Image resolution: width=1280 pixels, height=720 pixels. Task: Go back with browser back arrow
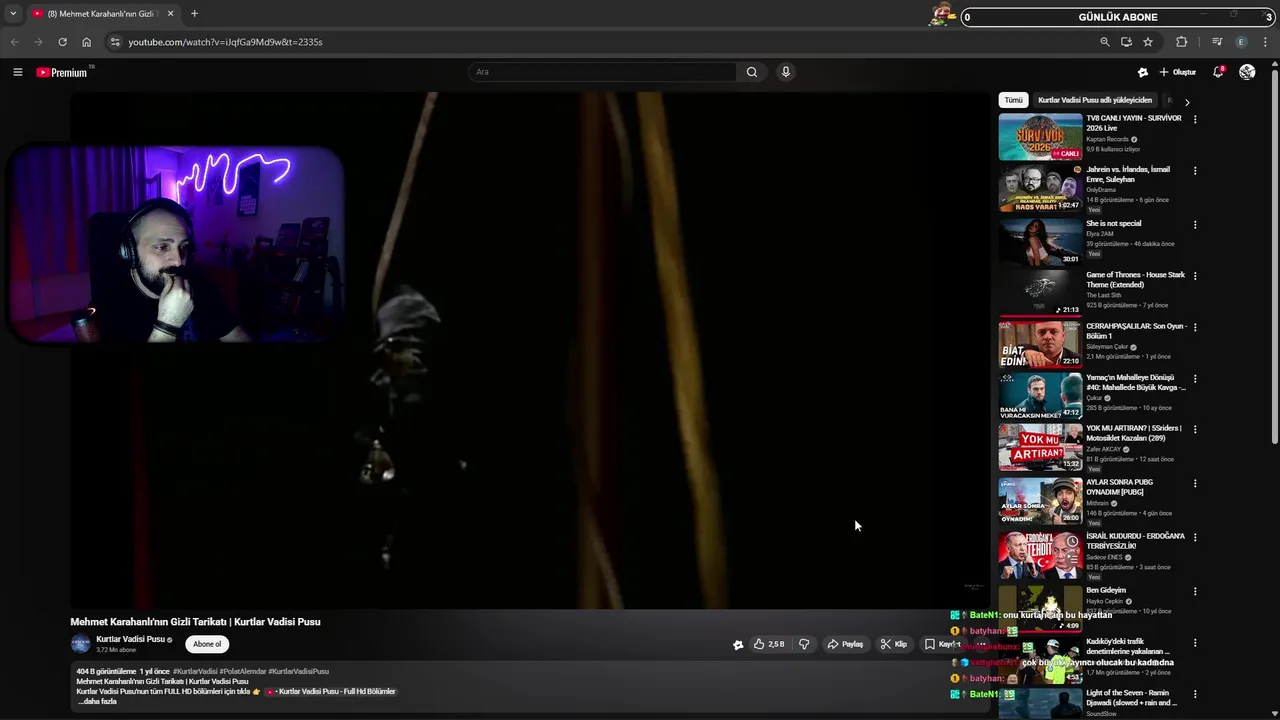(x=14, y=42)
